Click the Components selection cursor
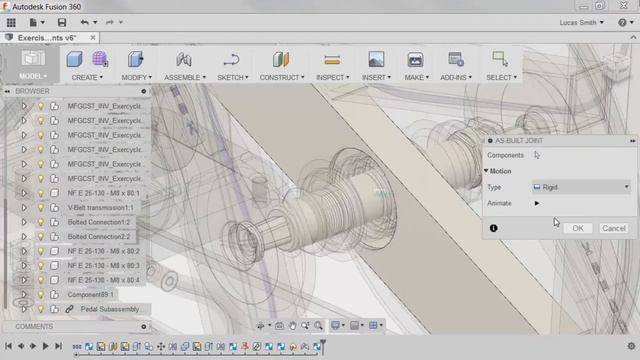The width and height of the screenshot is (640, 360). (537, 155)
